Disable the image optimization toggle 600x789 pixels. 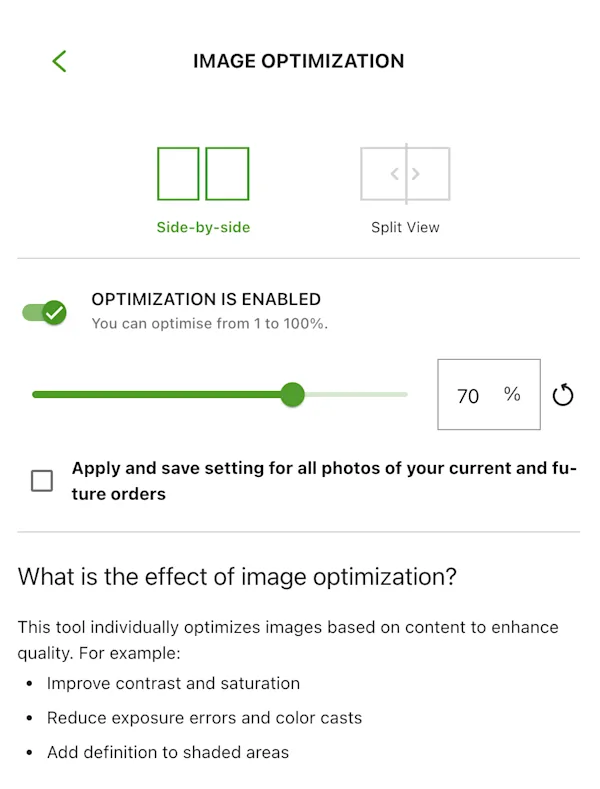point(45,312)
